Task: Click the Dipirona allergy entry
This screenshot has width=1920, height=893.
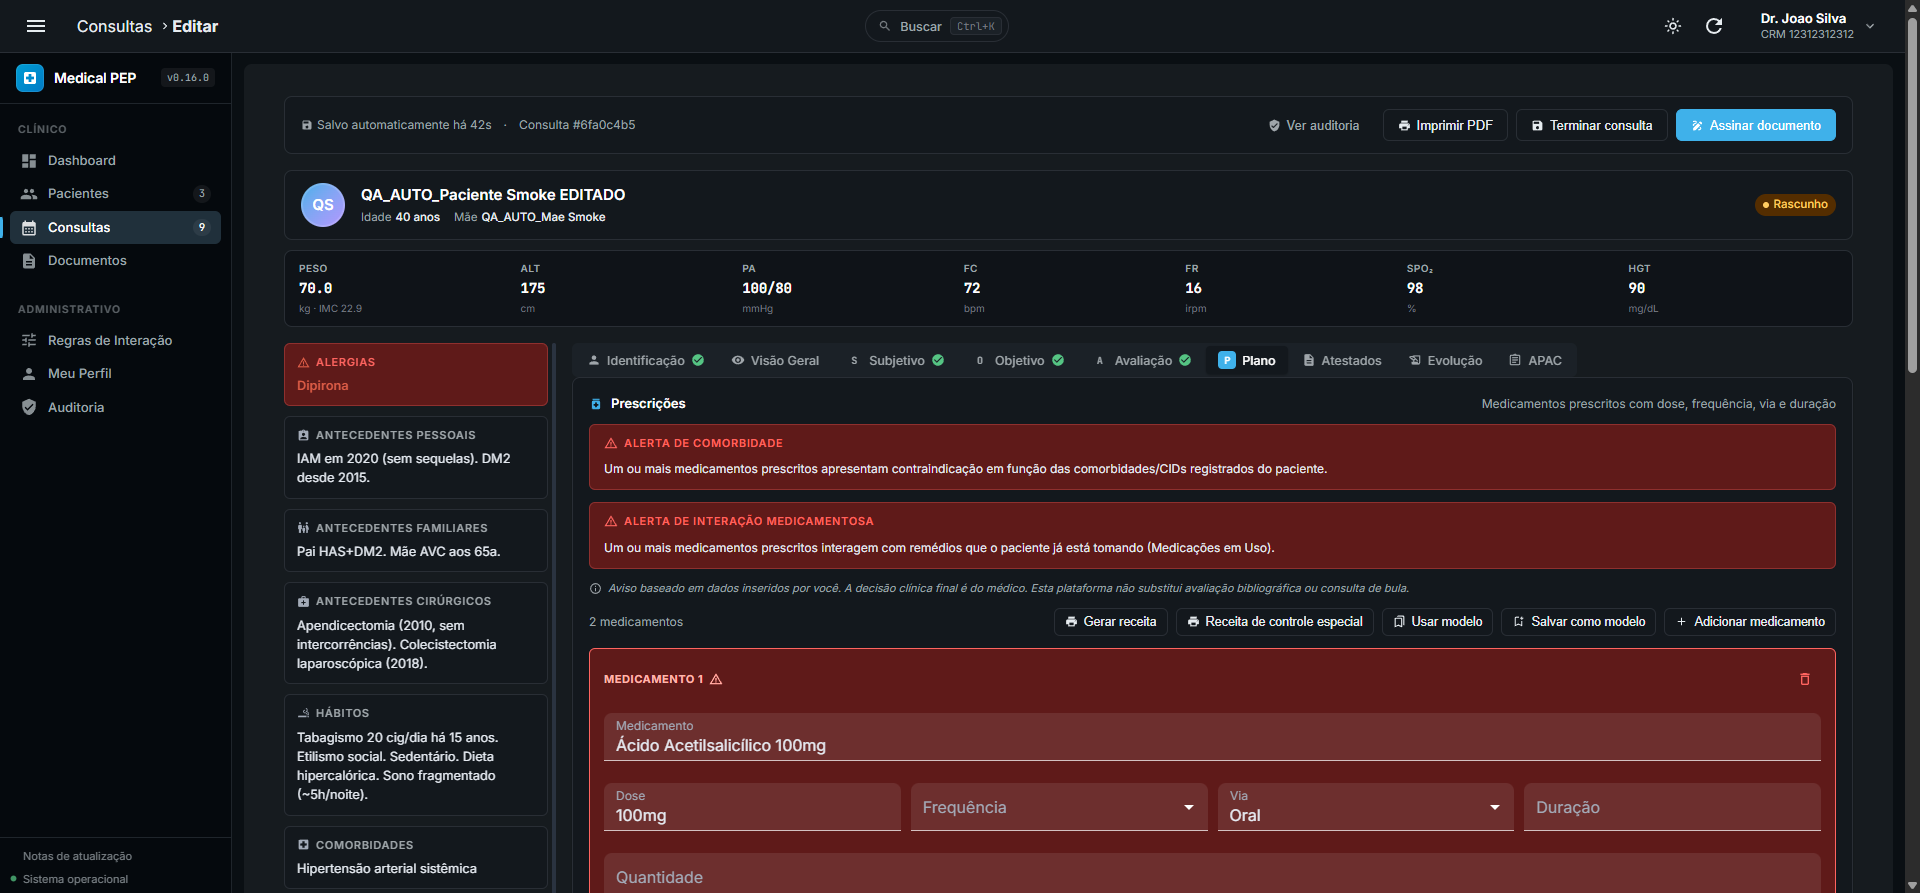Action: point(322,385)
